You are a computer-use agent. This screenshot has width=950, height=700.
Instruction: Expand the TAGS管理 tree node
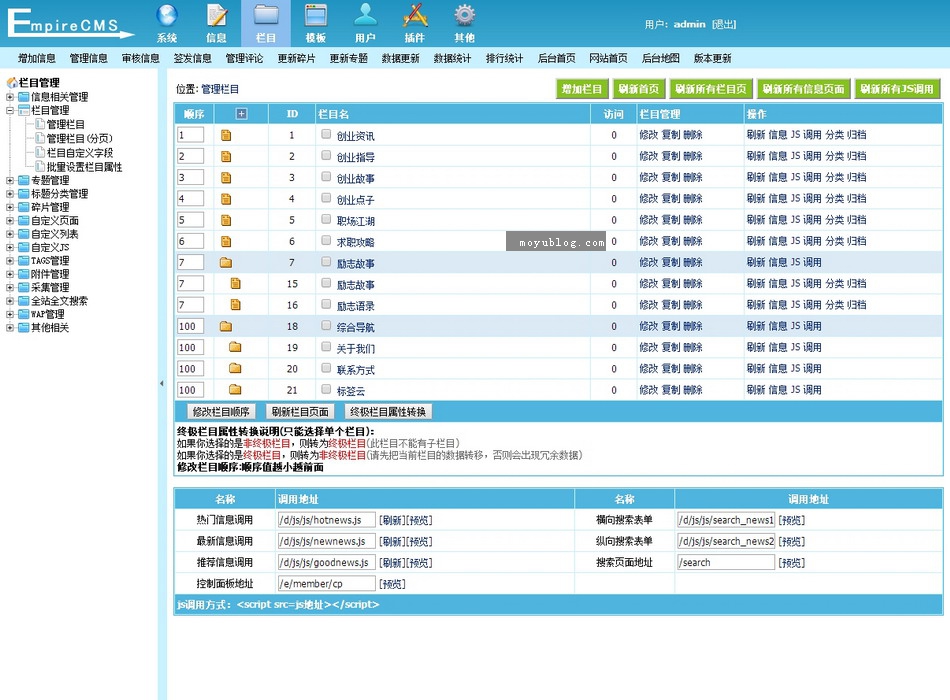click(x=10, y=261)
